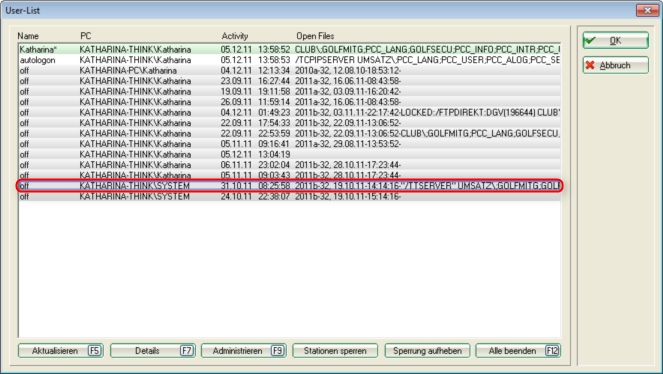Refresh the list with Aktualisieren
Image resolution: width=663 pixels, height=374 pixels.
click(x=61, y=351)
